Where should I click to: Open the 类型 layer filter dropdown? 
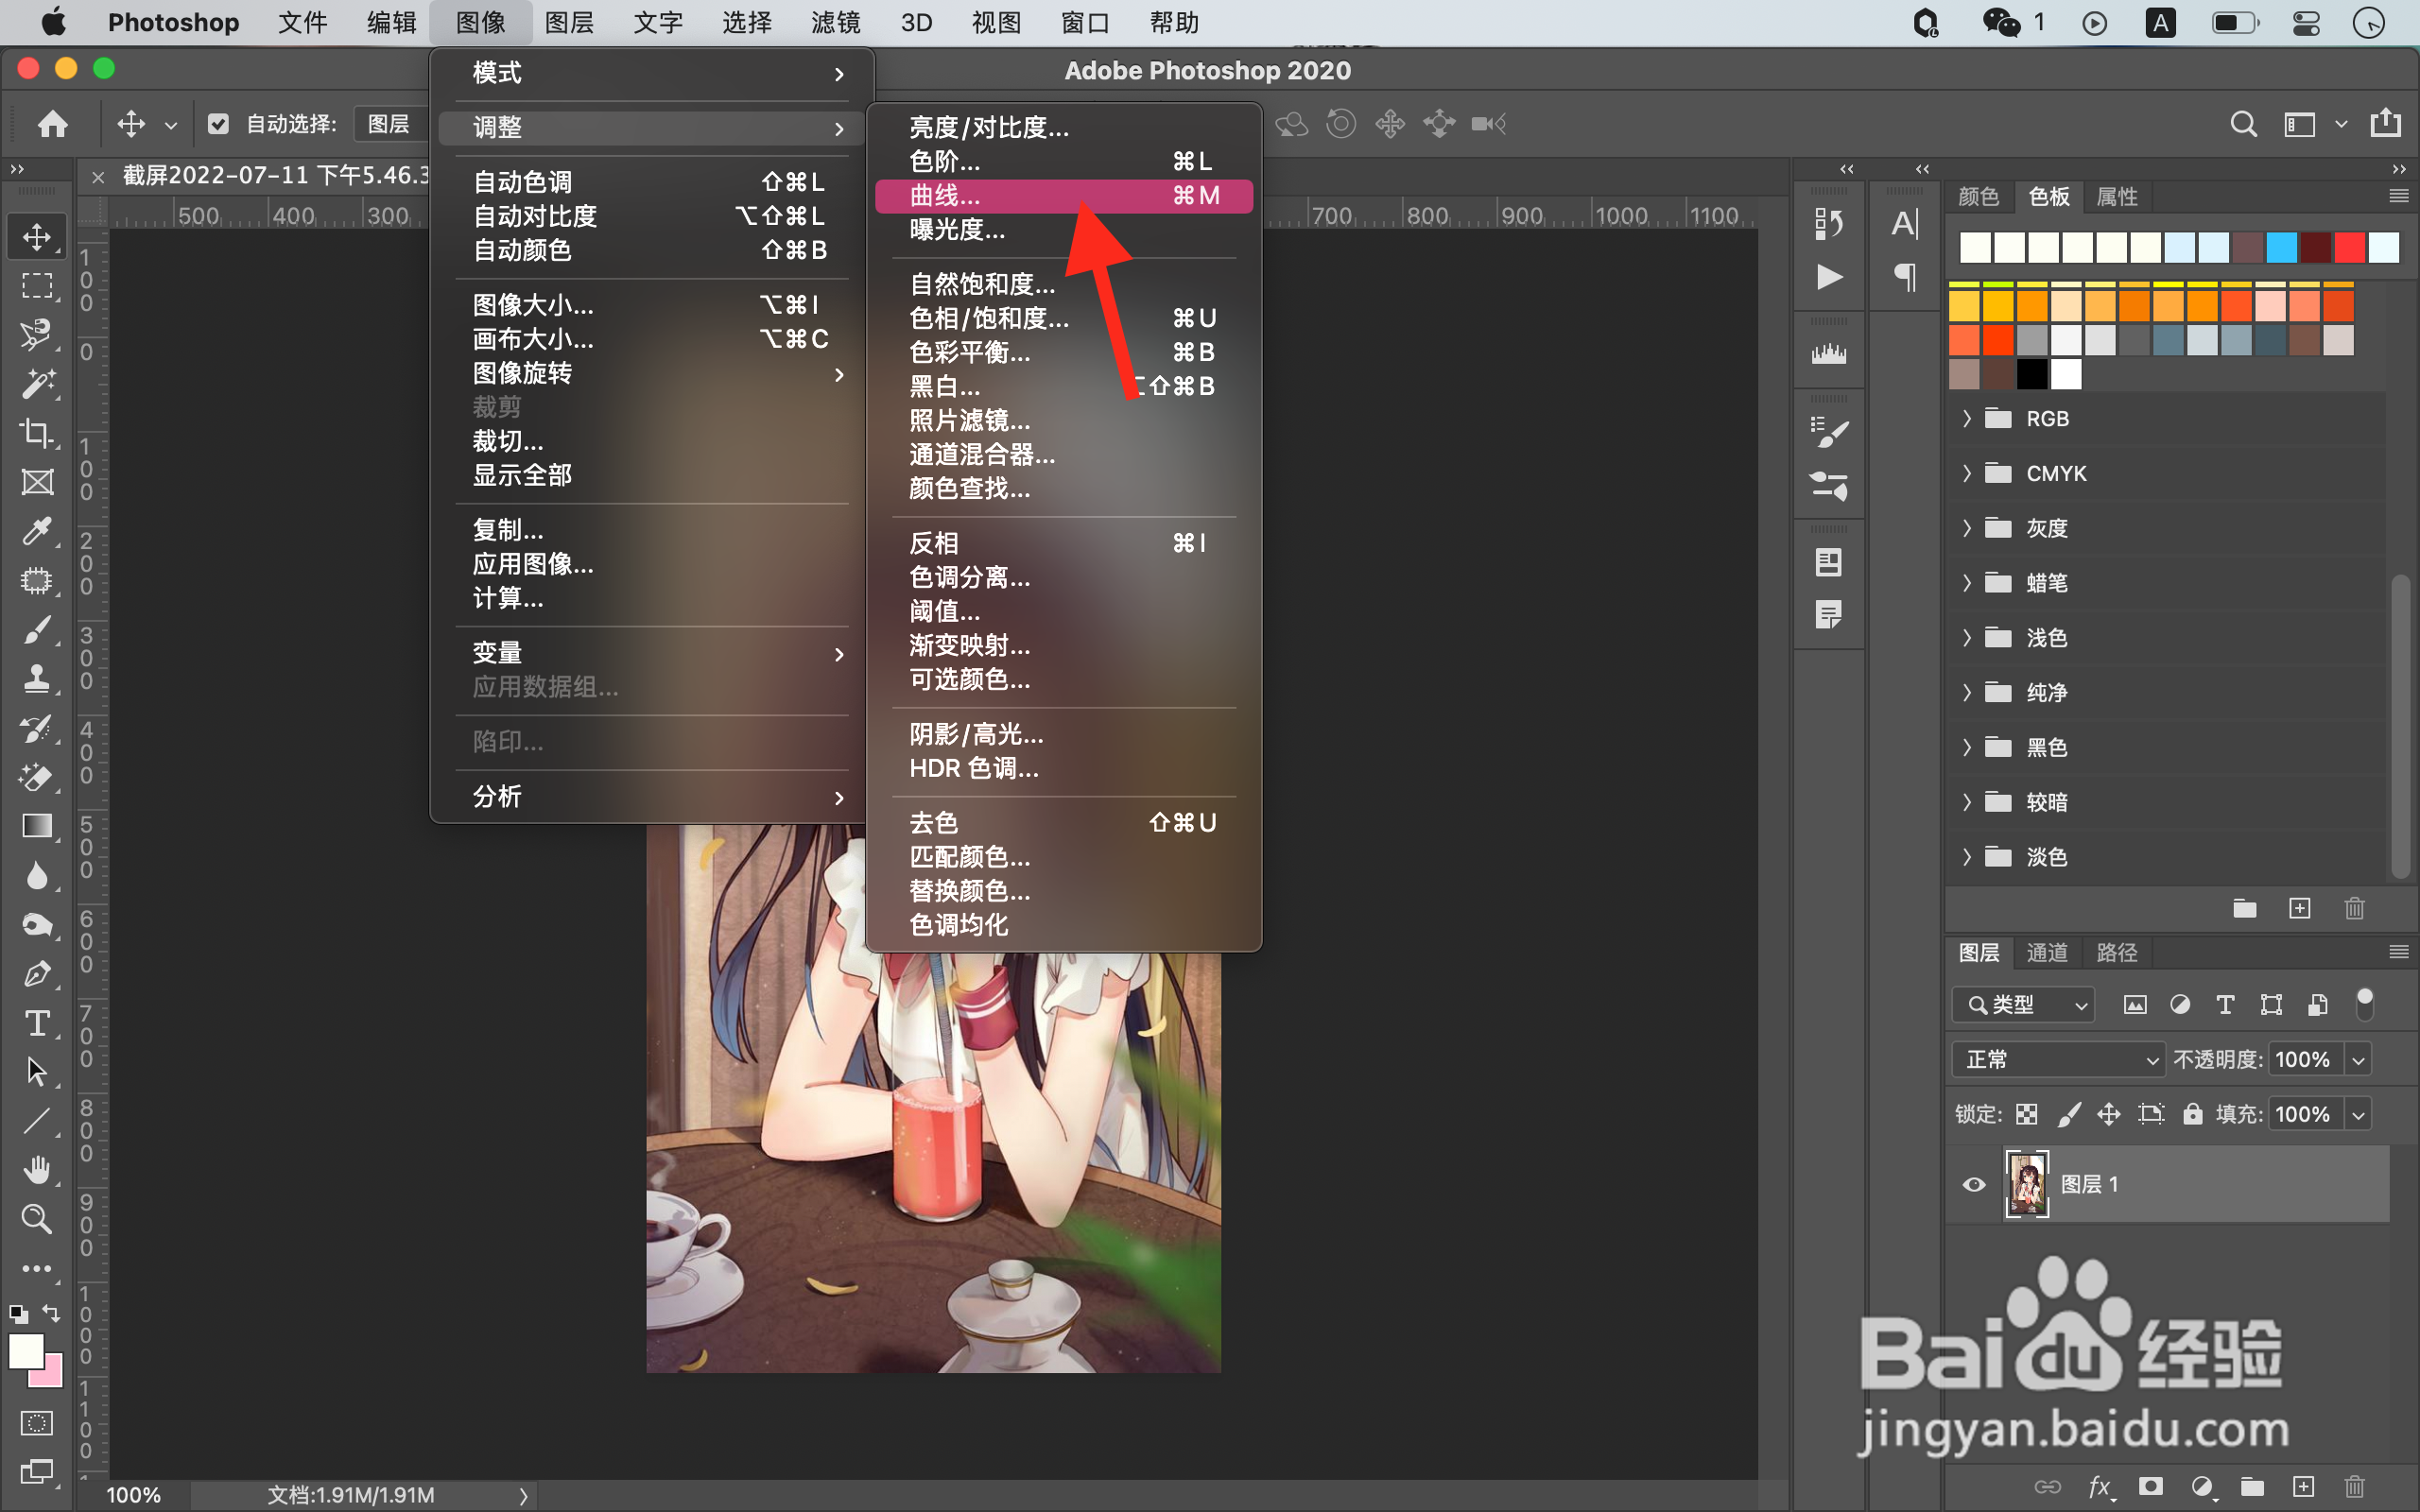[x=2022, y=1005]
